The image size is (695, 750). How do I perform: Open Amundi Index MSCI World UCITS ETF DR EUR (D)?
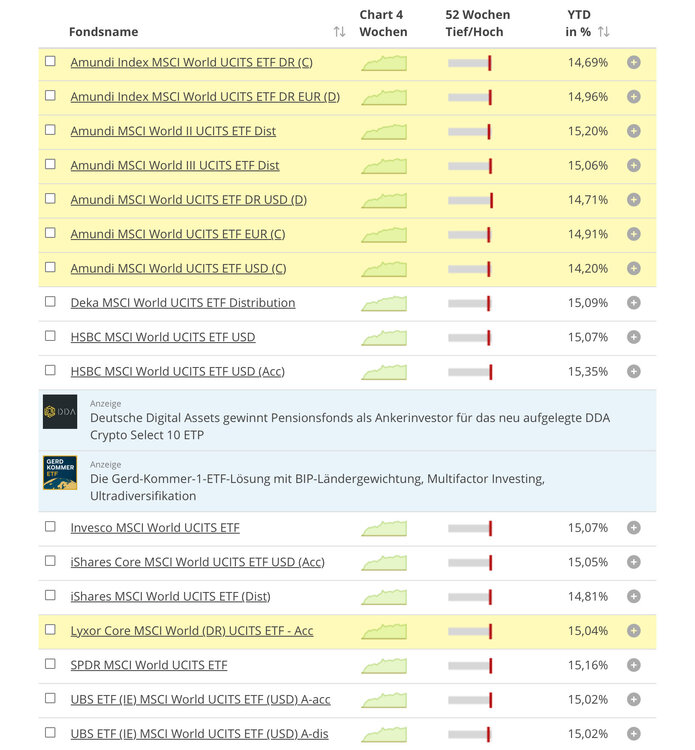coord(205,97)
